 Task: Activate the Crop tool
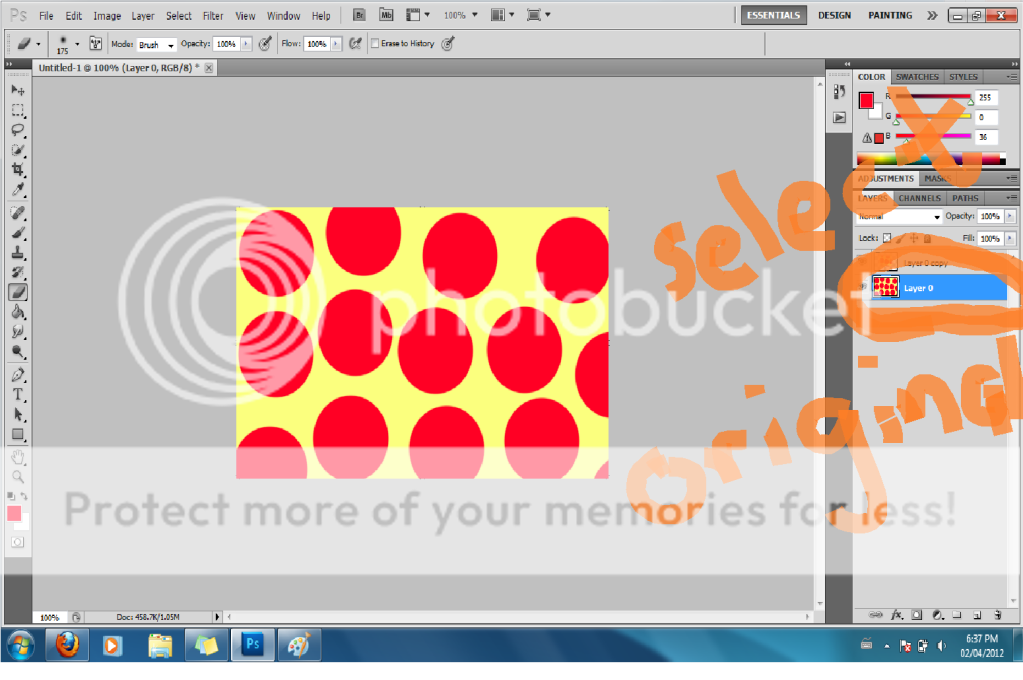(x=18, y=170)
